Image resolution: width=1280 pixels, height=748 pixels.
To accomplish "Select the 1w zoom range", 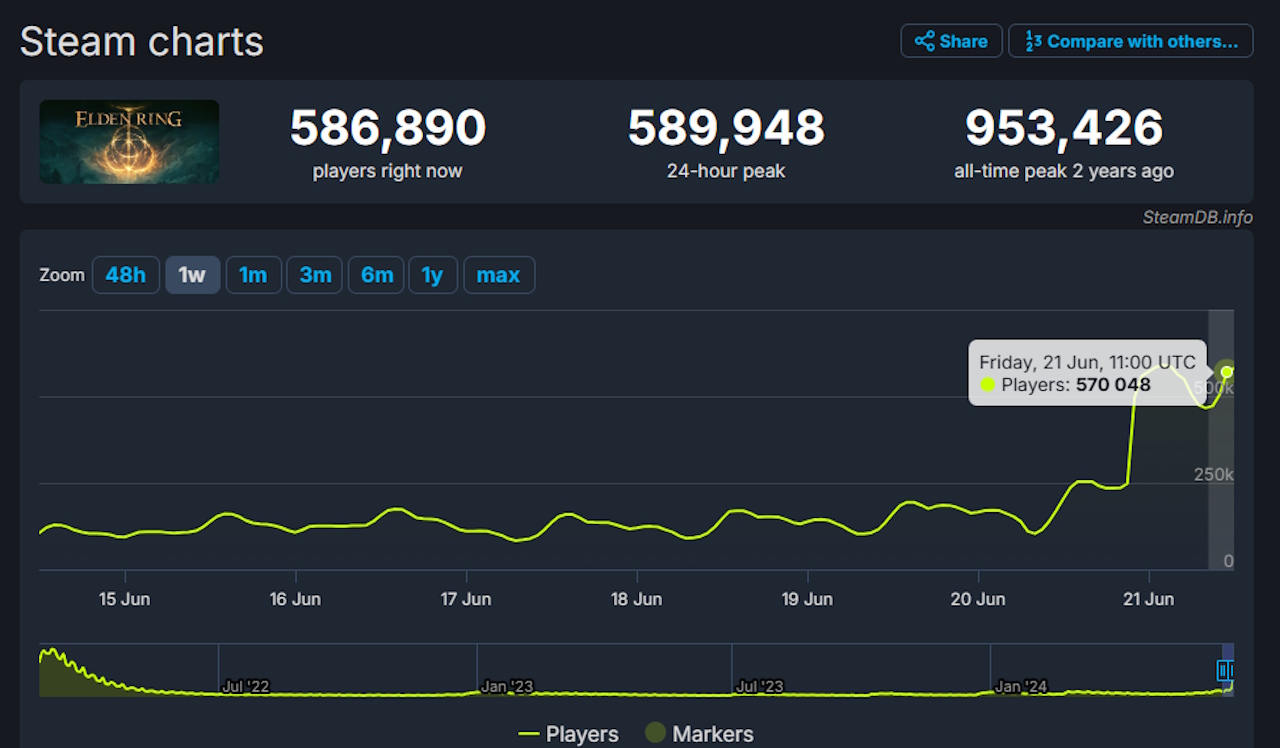I will (192, 275).
